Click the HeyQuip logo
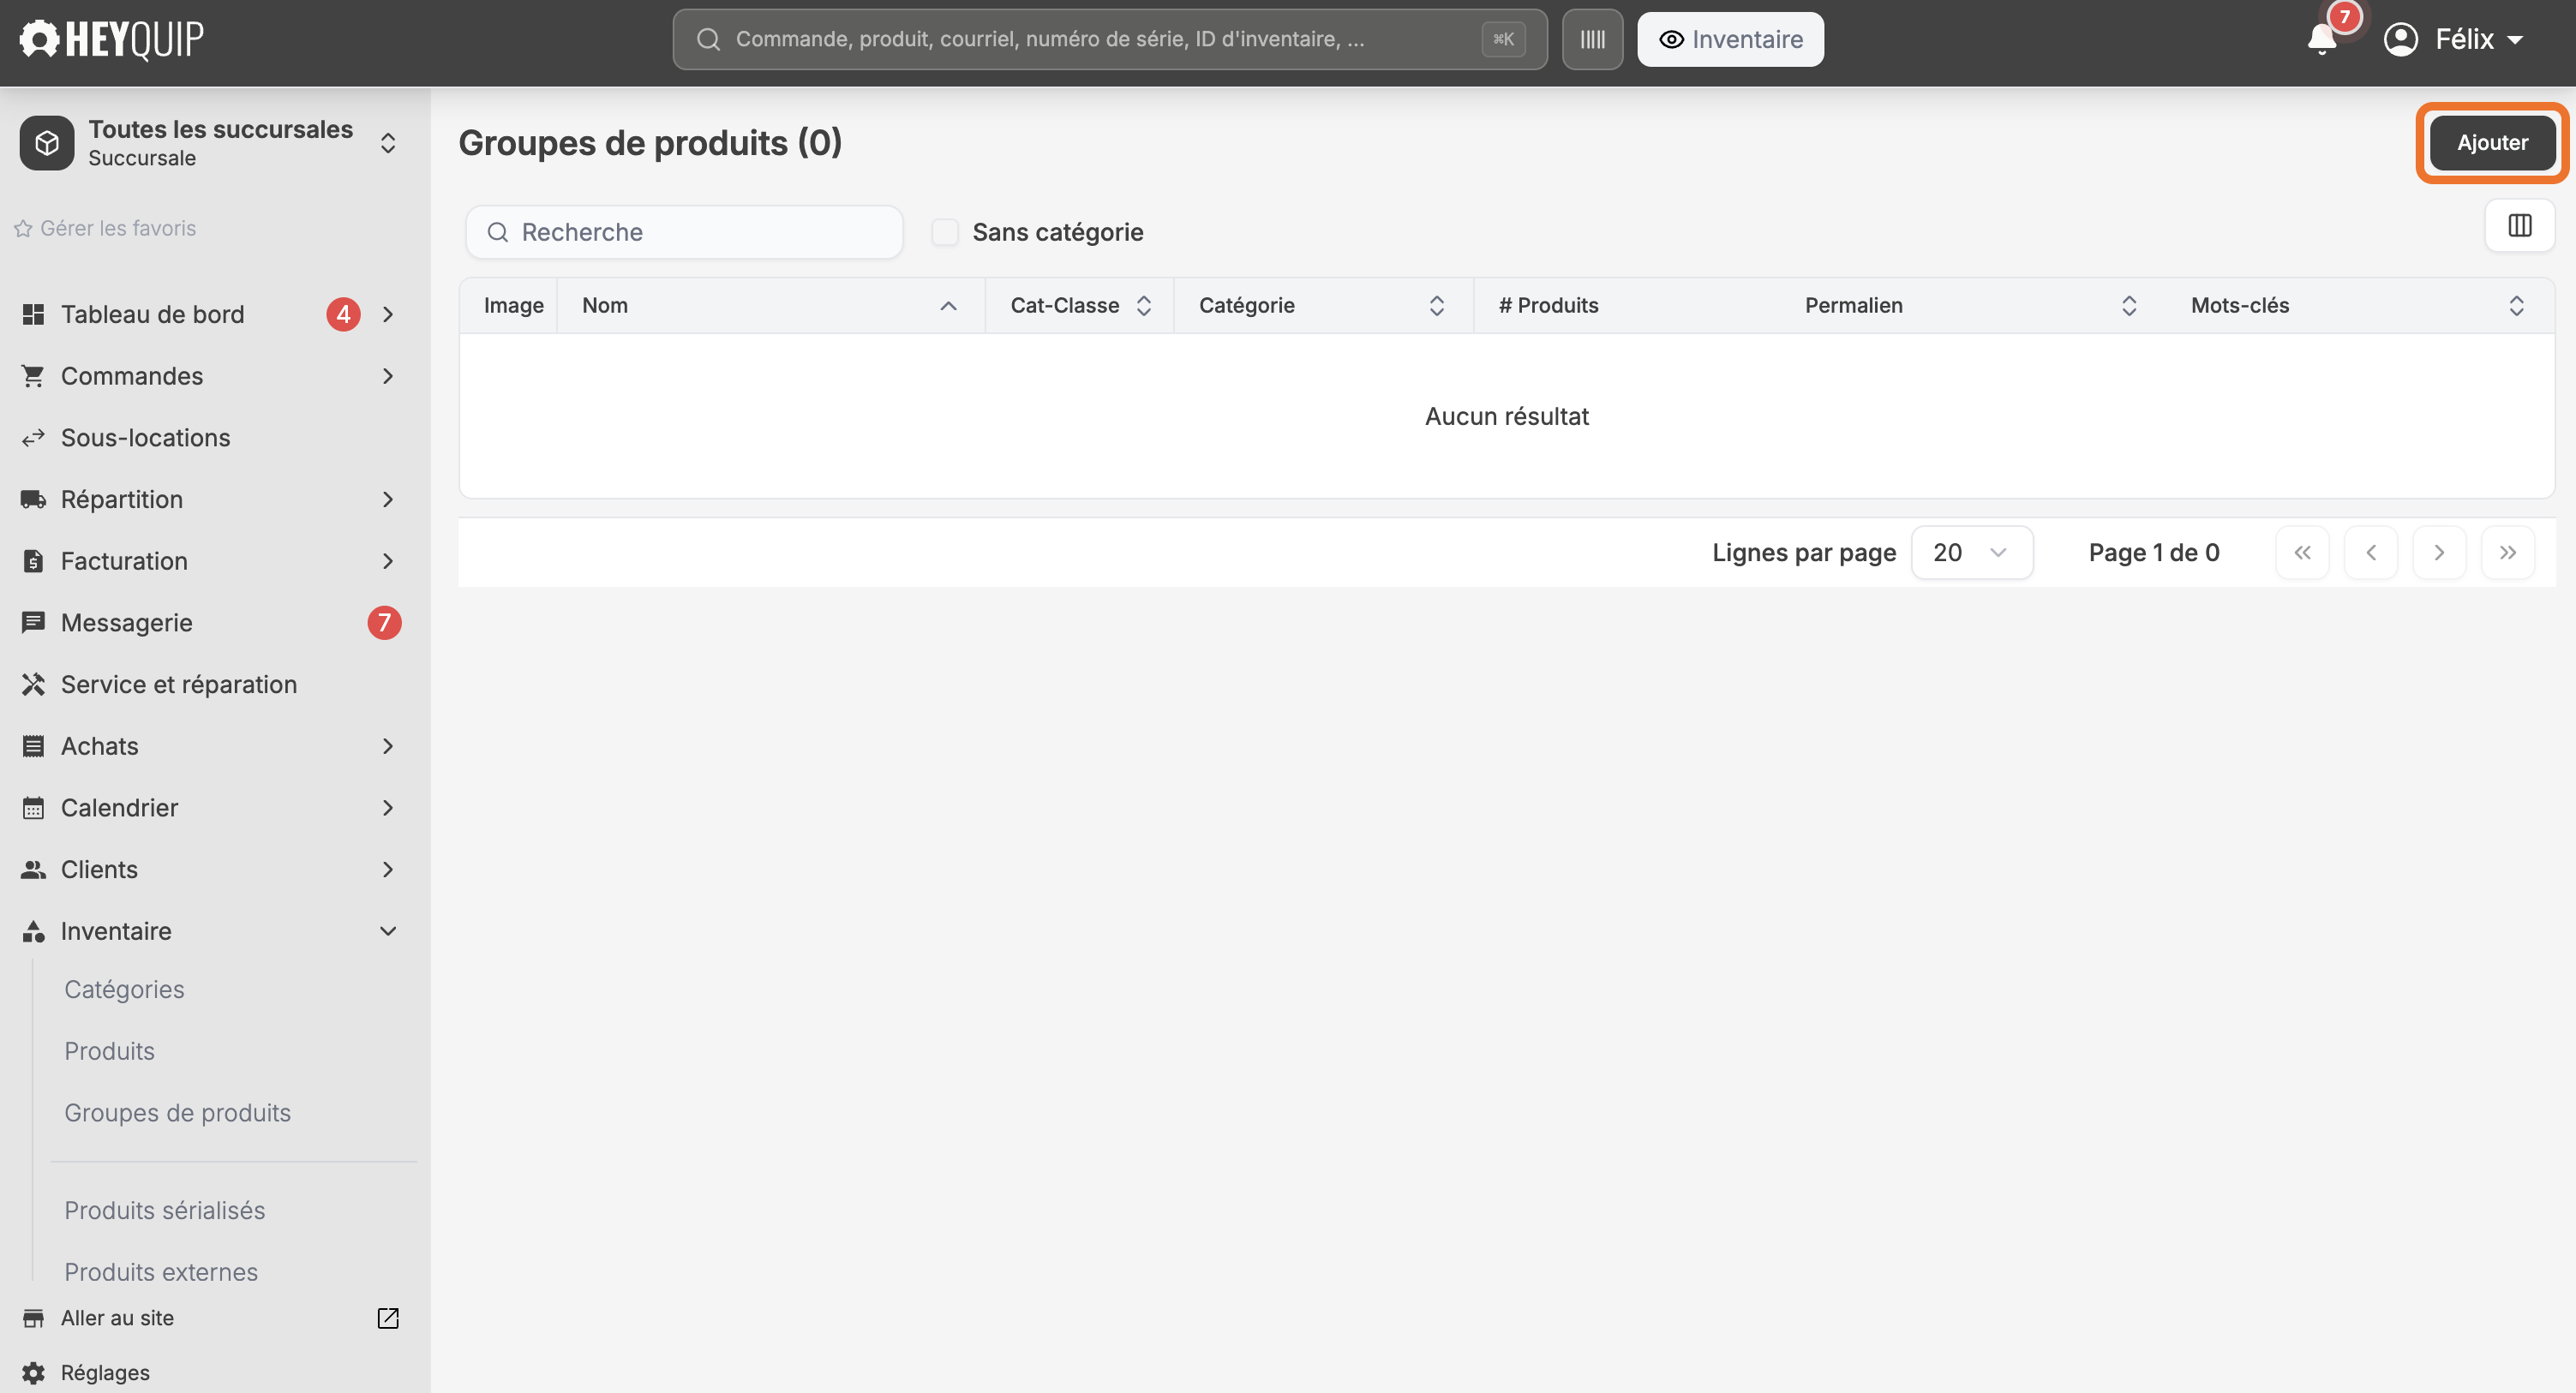Viewport: 2576px width, 1393px height. coord(112,40)
